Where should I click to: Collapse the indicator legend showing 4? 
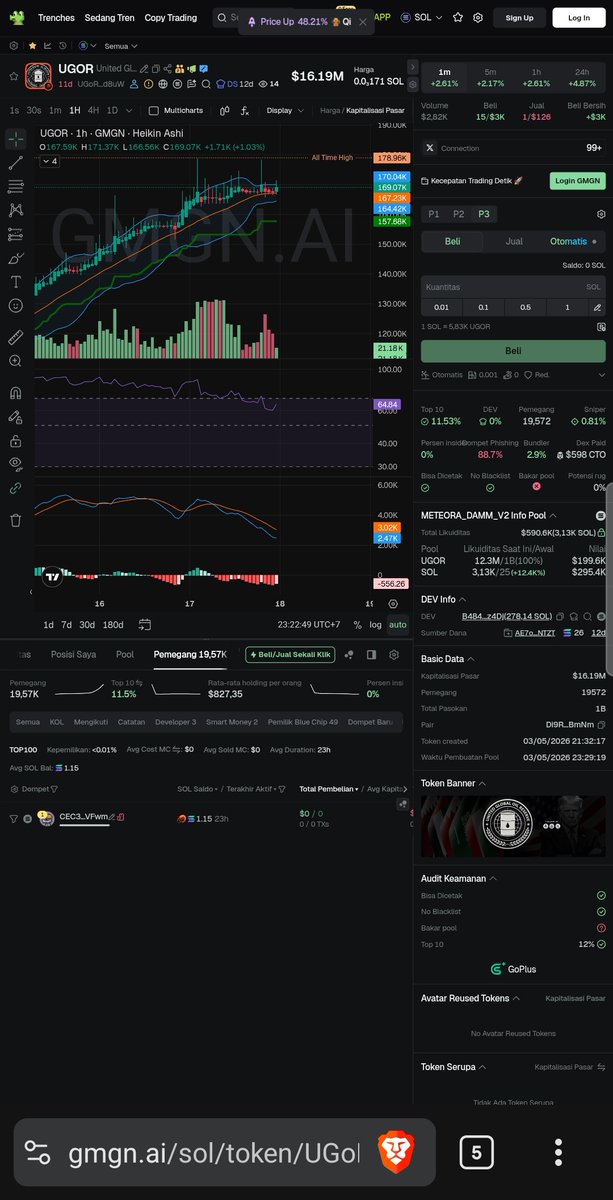point(49,161)
